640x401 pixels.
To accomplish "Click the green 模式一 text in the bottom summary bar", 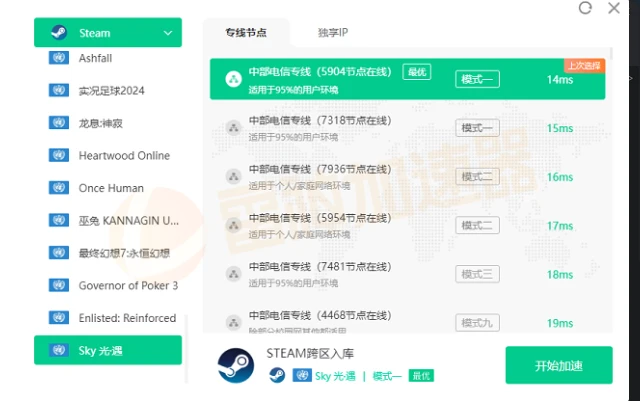I will pos(387,376).
